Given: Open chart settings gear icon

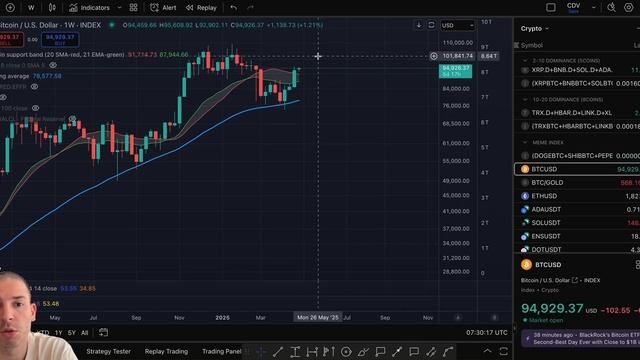Looking at the screenshot, I should (629, 7).
